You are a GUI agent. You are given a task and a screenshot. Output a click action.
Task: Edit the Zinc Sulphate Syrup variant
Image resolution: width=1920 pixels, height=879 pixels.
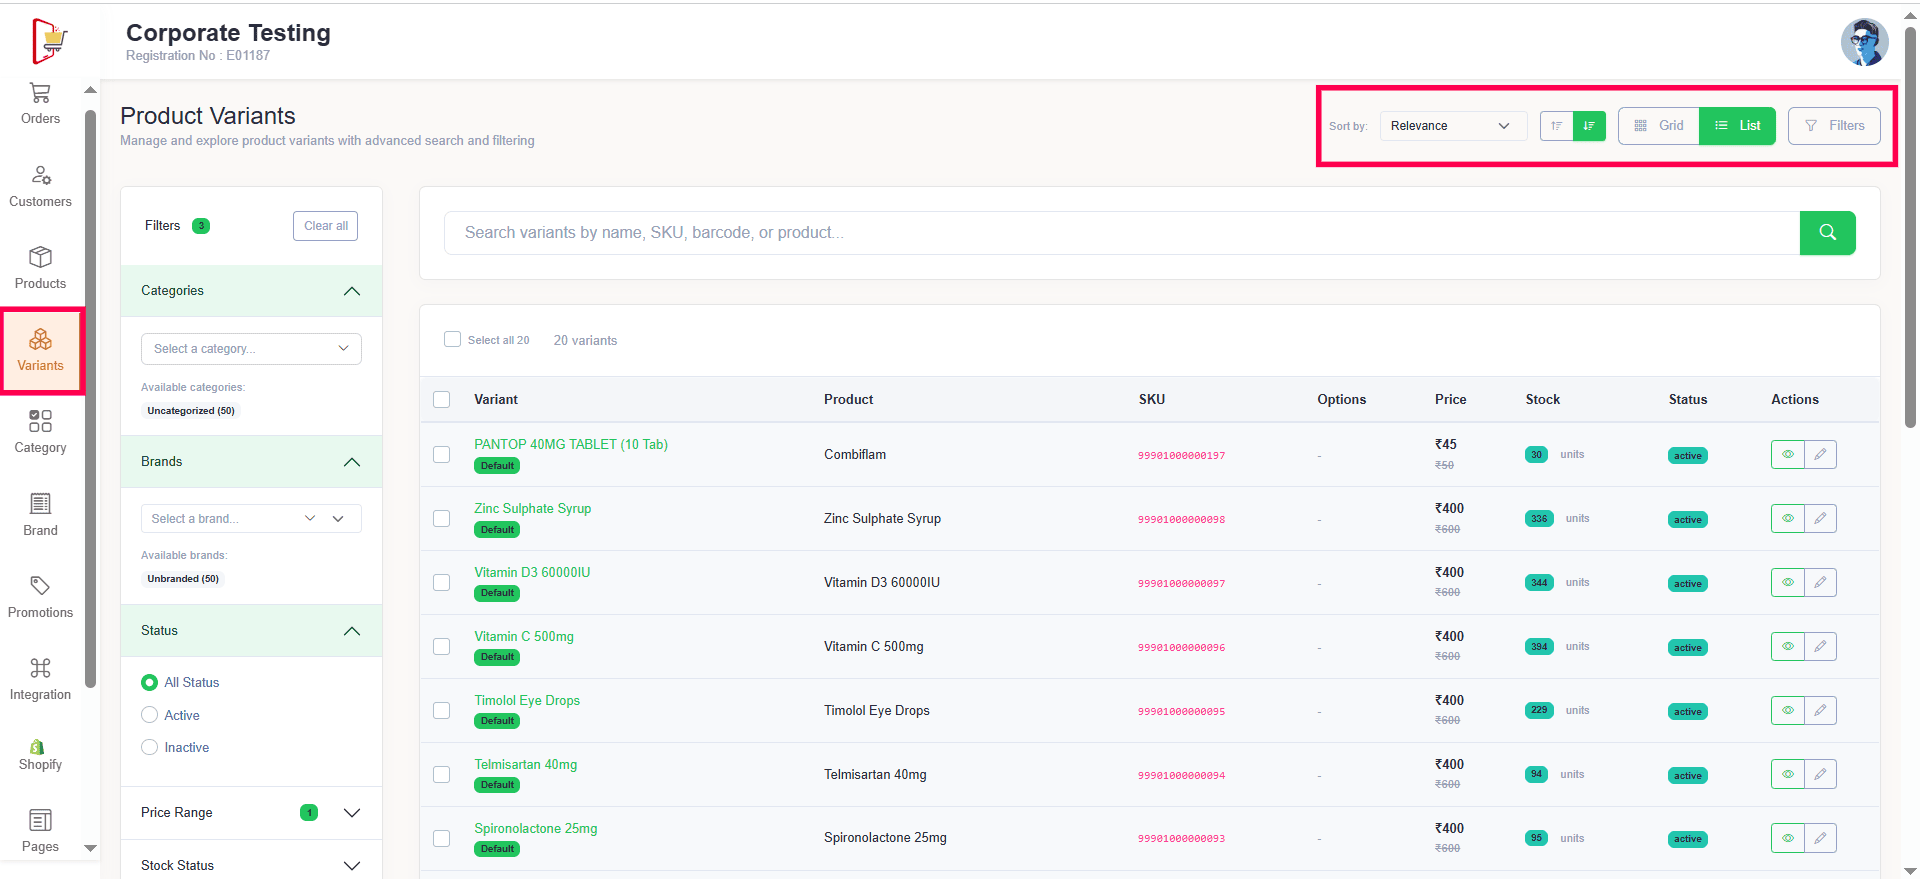click(1820, 519)
